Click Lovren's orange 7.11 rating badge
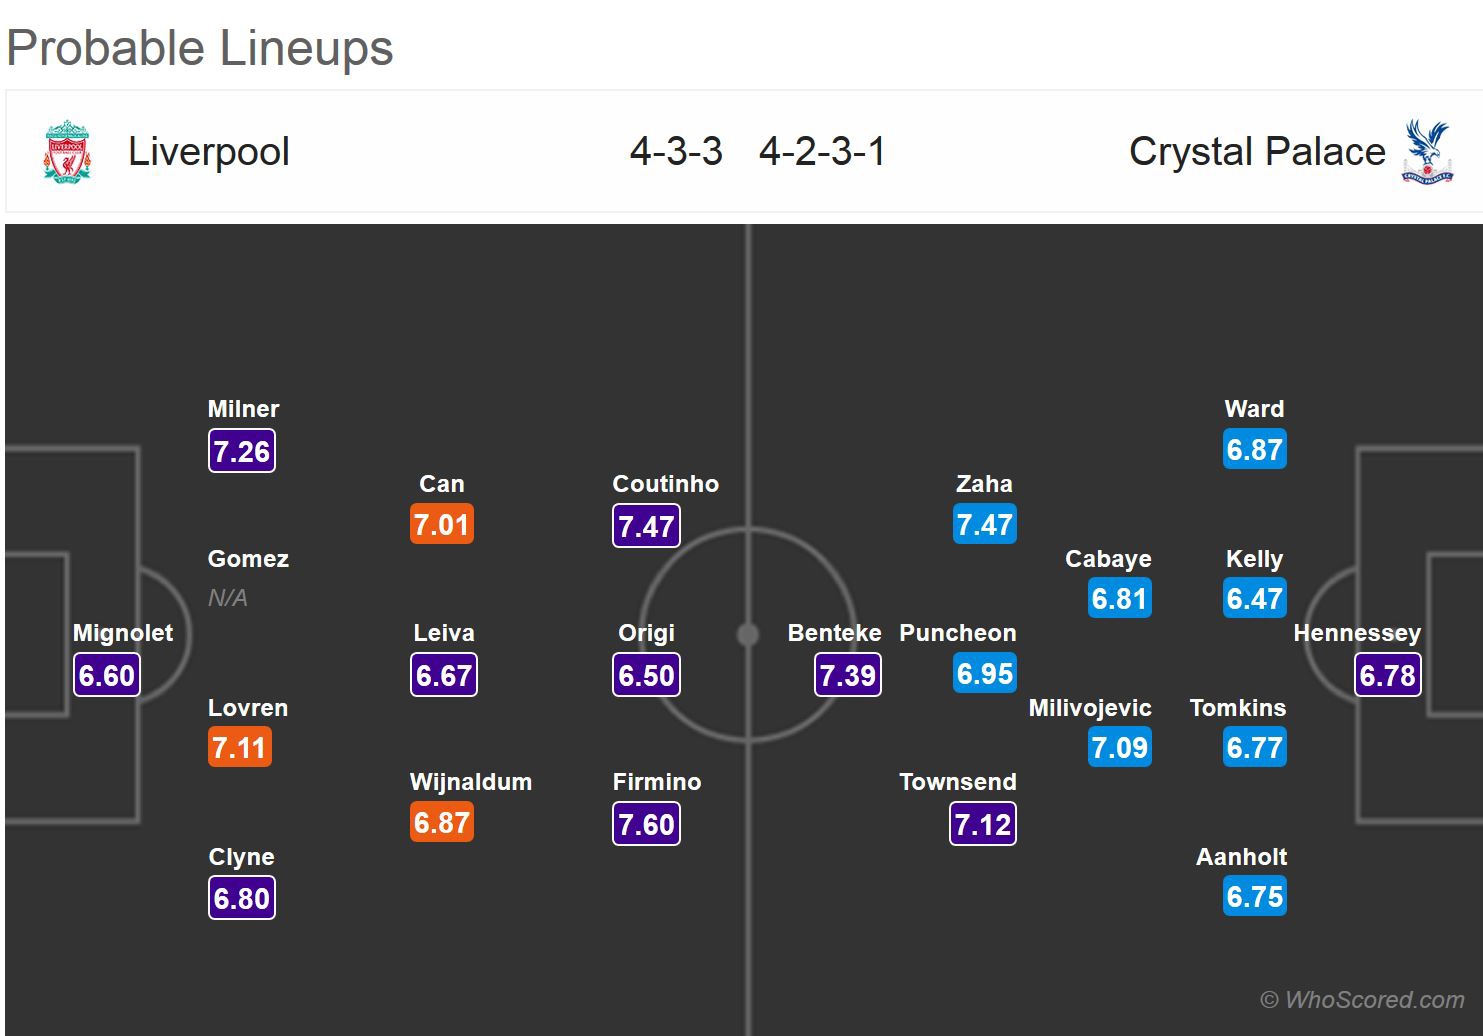Image resolution: width=1483 pixels, height=1036 pixels. click(x=239, y=747)
